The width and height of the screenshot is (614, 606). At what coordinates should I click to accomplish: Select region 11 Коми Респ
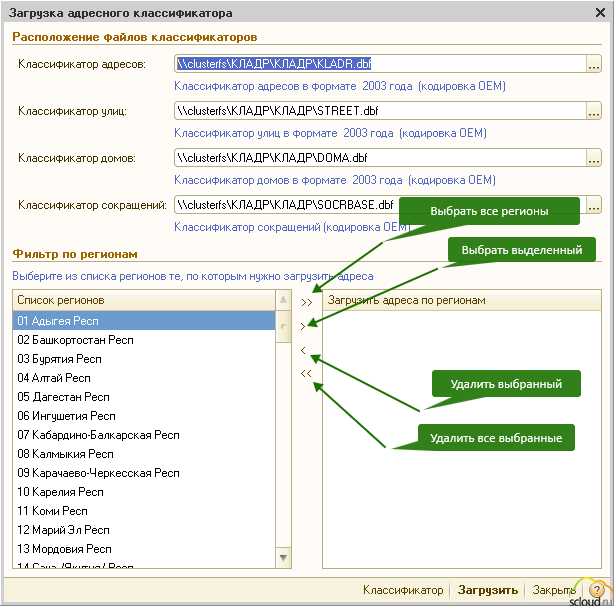144,511
